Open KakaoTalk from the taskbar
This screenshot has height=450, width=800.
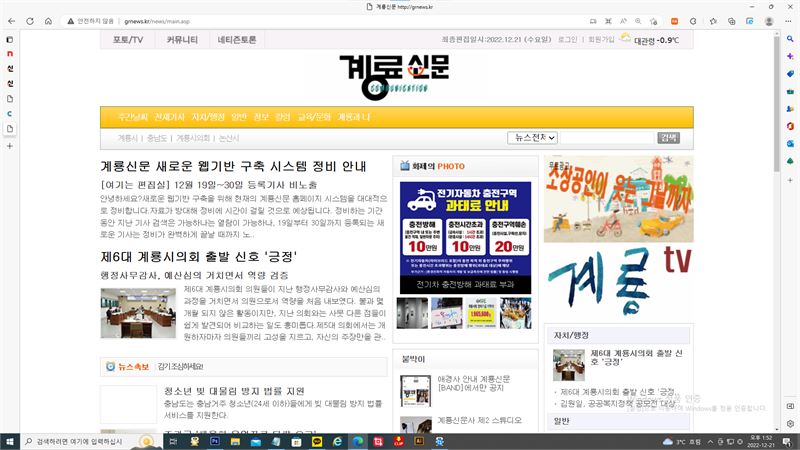317,441
